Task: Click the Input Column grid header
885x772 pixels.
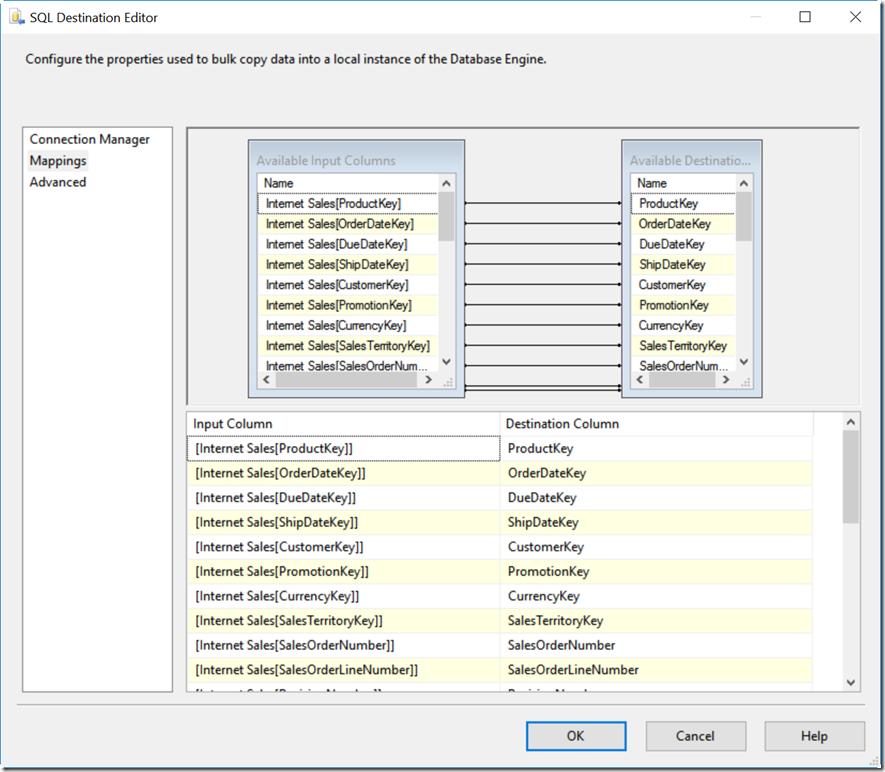Action: [343, 424]
